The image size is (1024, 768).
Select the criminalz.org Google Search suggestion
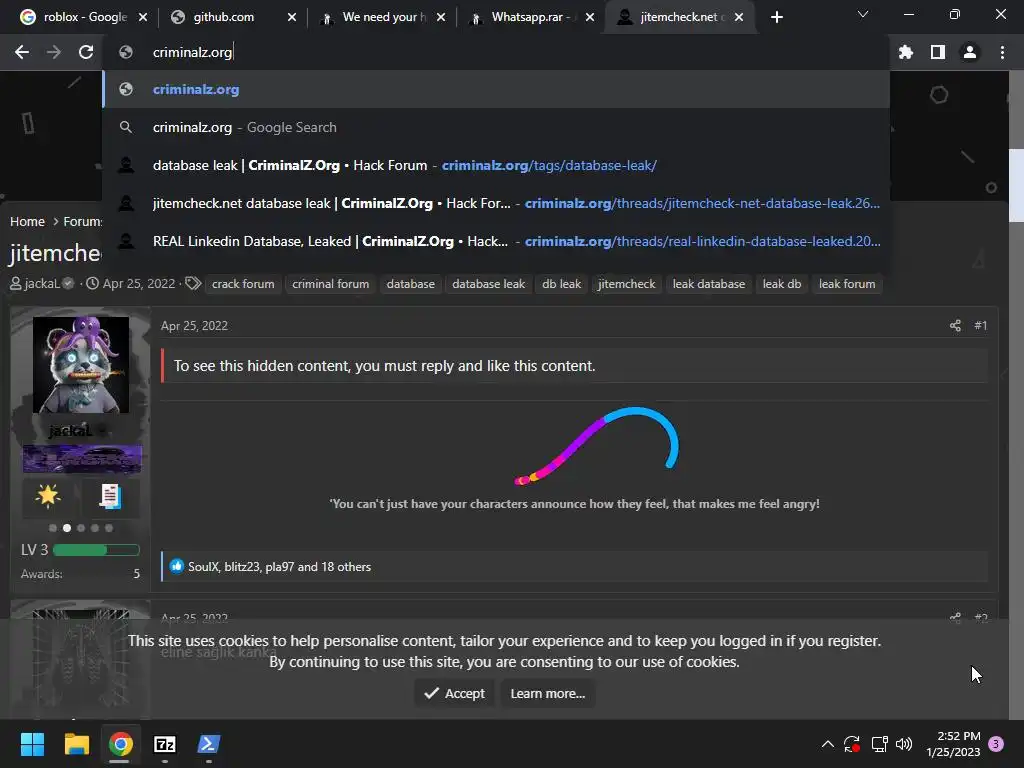click(496, 127)
